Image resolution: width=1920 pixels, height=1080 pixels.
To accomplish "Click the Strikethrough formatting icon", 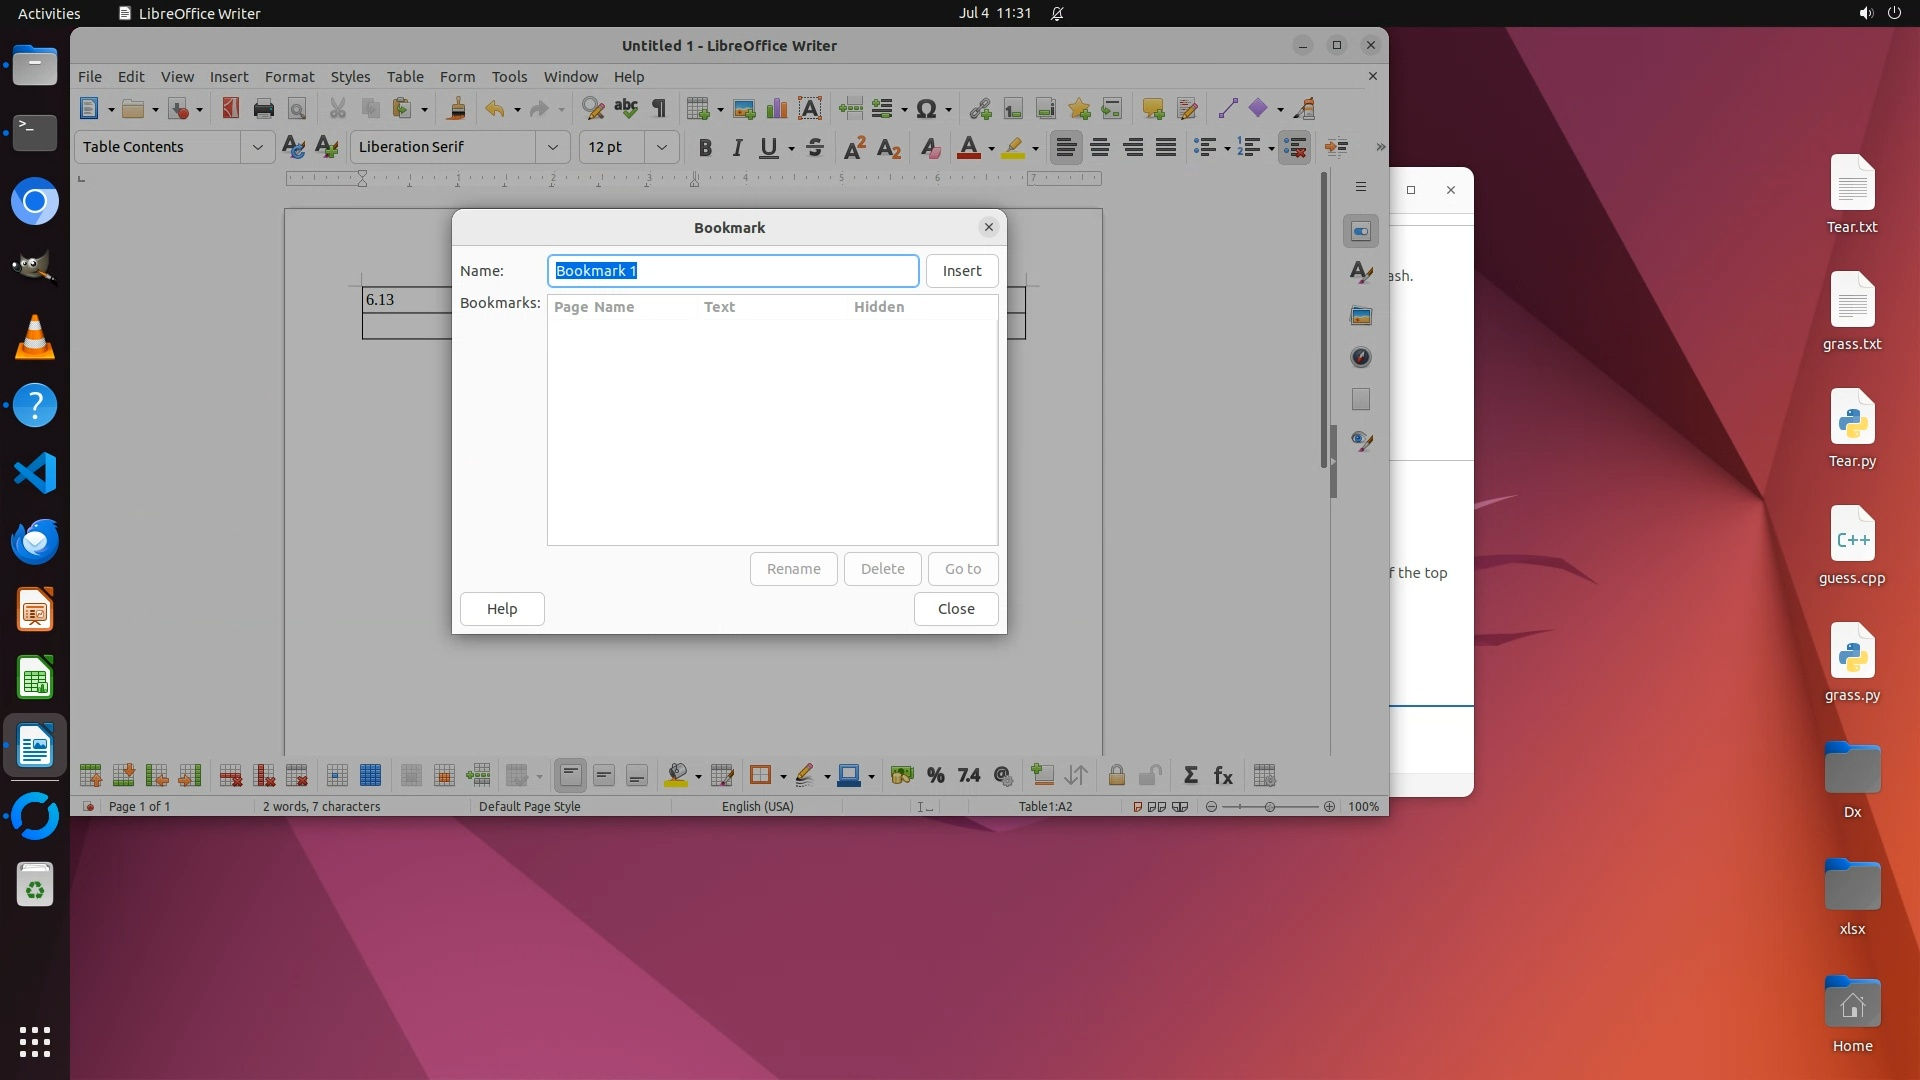I will click(x=815, y=148).
